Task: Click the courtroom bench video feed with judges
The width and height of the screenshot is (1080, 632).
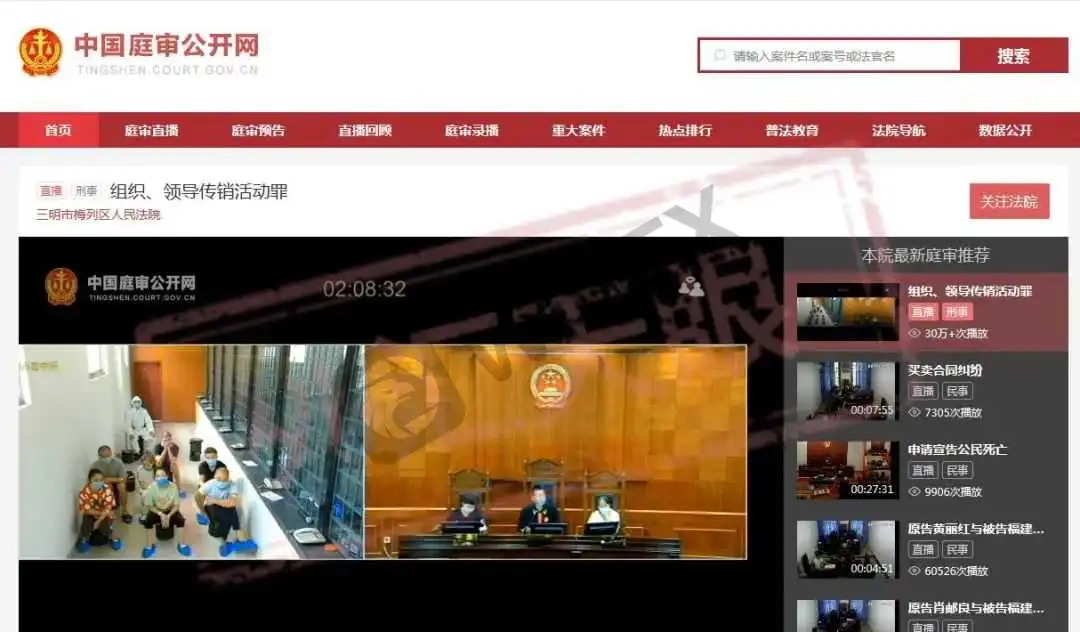Action: pos(555,452)
